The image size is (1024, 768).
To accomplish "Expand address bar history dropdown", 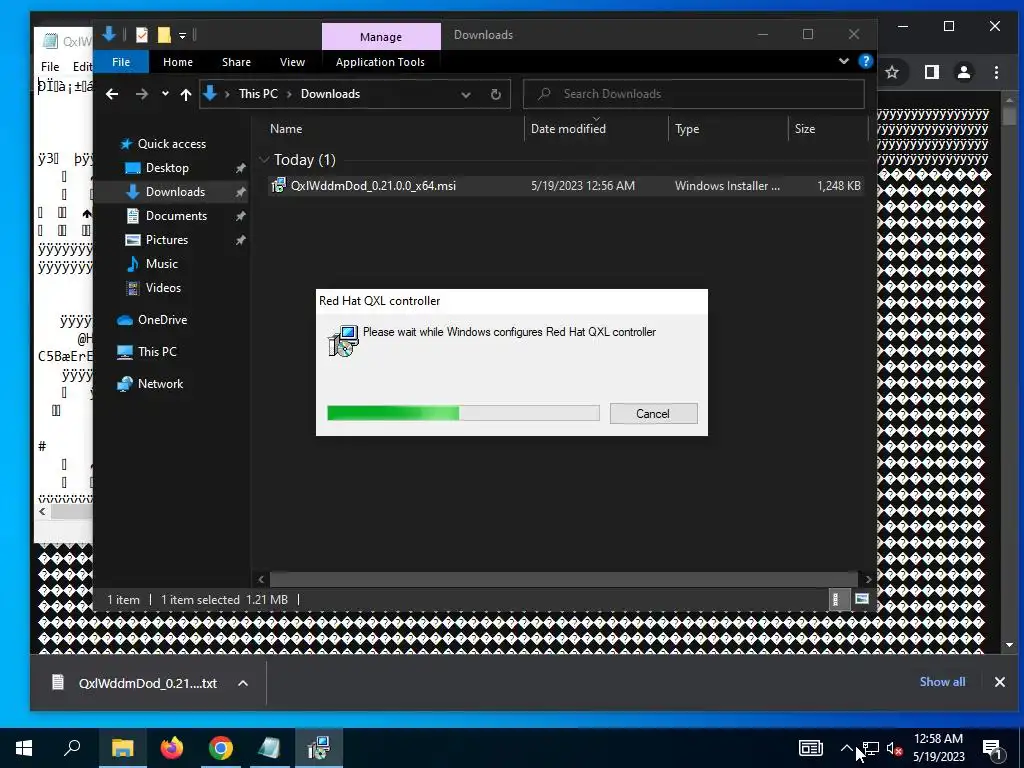I will pyautogui.click(x=466, y=94).
